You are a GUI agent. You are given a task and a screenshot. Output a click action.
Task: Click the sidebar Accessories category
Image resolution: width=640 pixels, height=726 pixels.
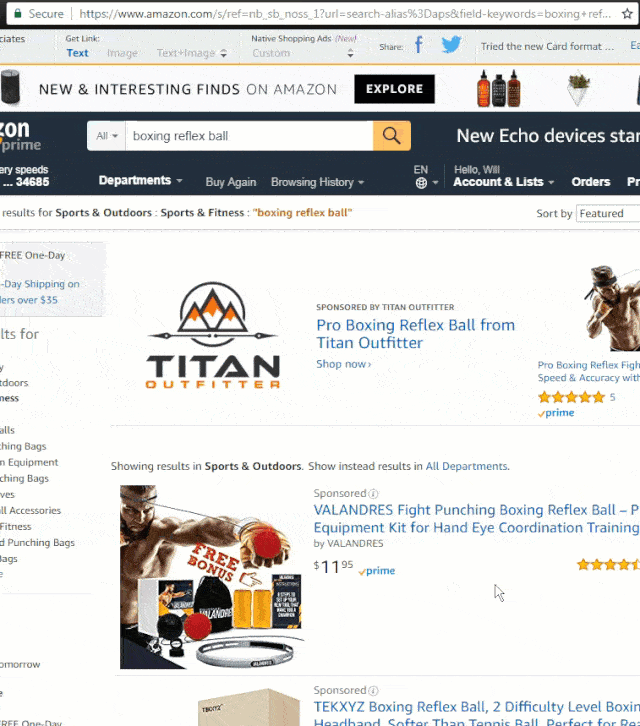(31, 510)
